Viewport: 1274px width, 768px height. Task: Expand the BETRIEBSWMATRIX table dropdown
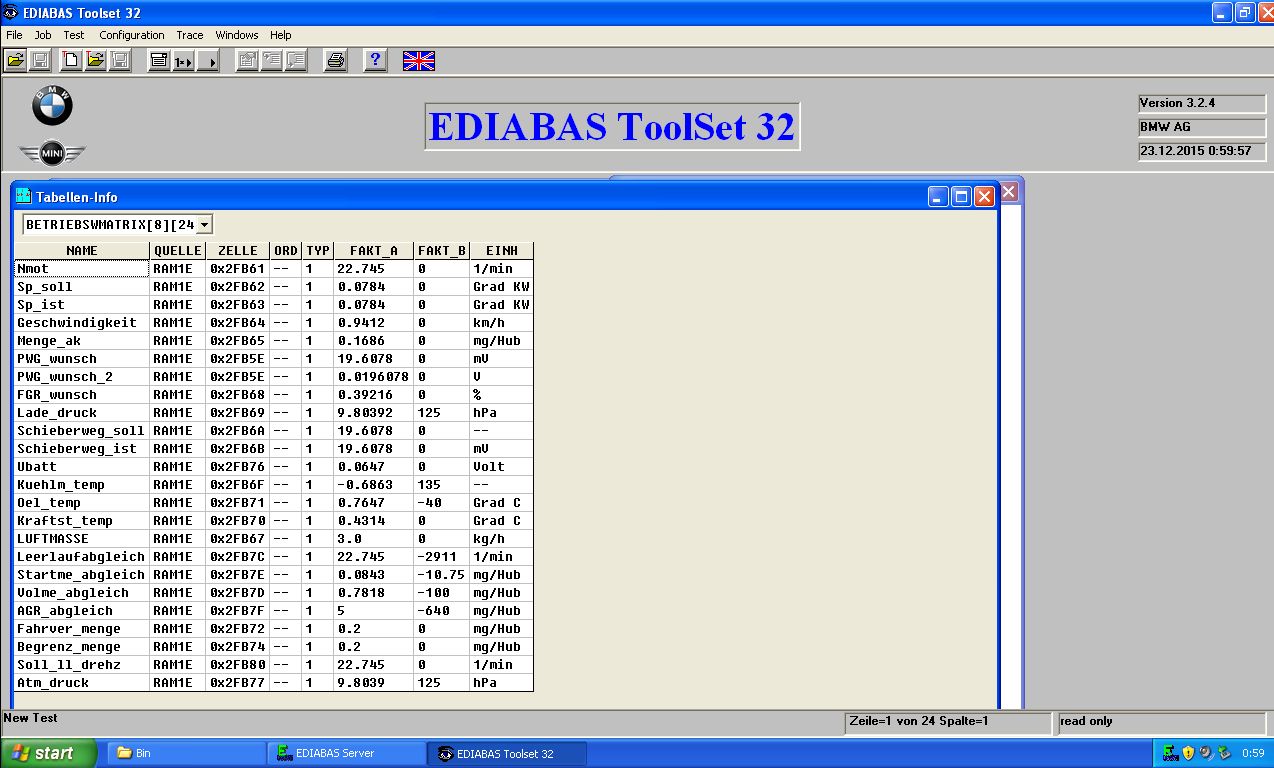click(205, 225)
